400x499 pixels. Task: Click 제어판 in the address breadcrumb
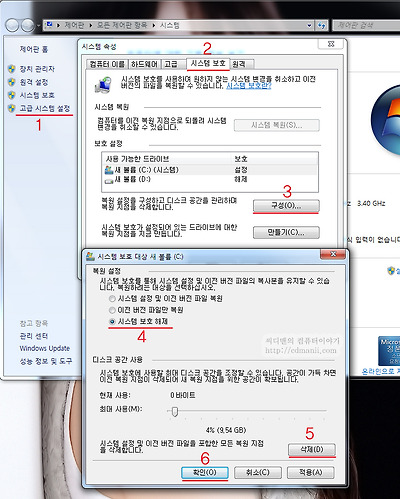coord(74,25)
